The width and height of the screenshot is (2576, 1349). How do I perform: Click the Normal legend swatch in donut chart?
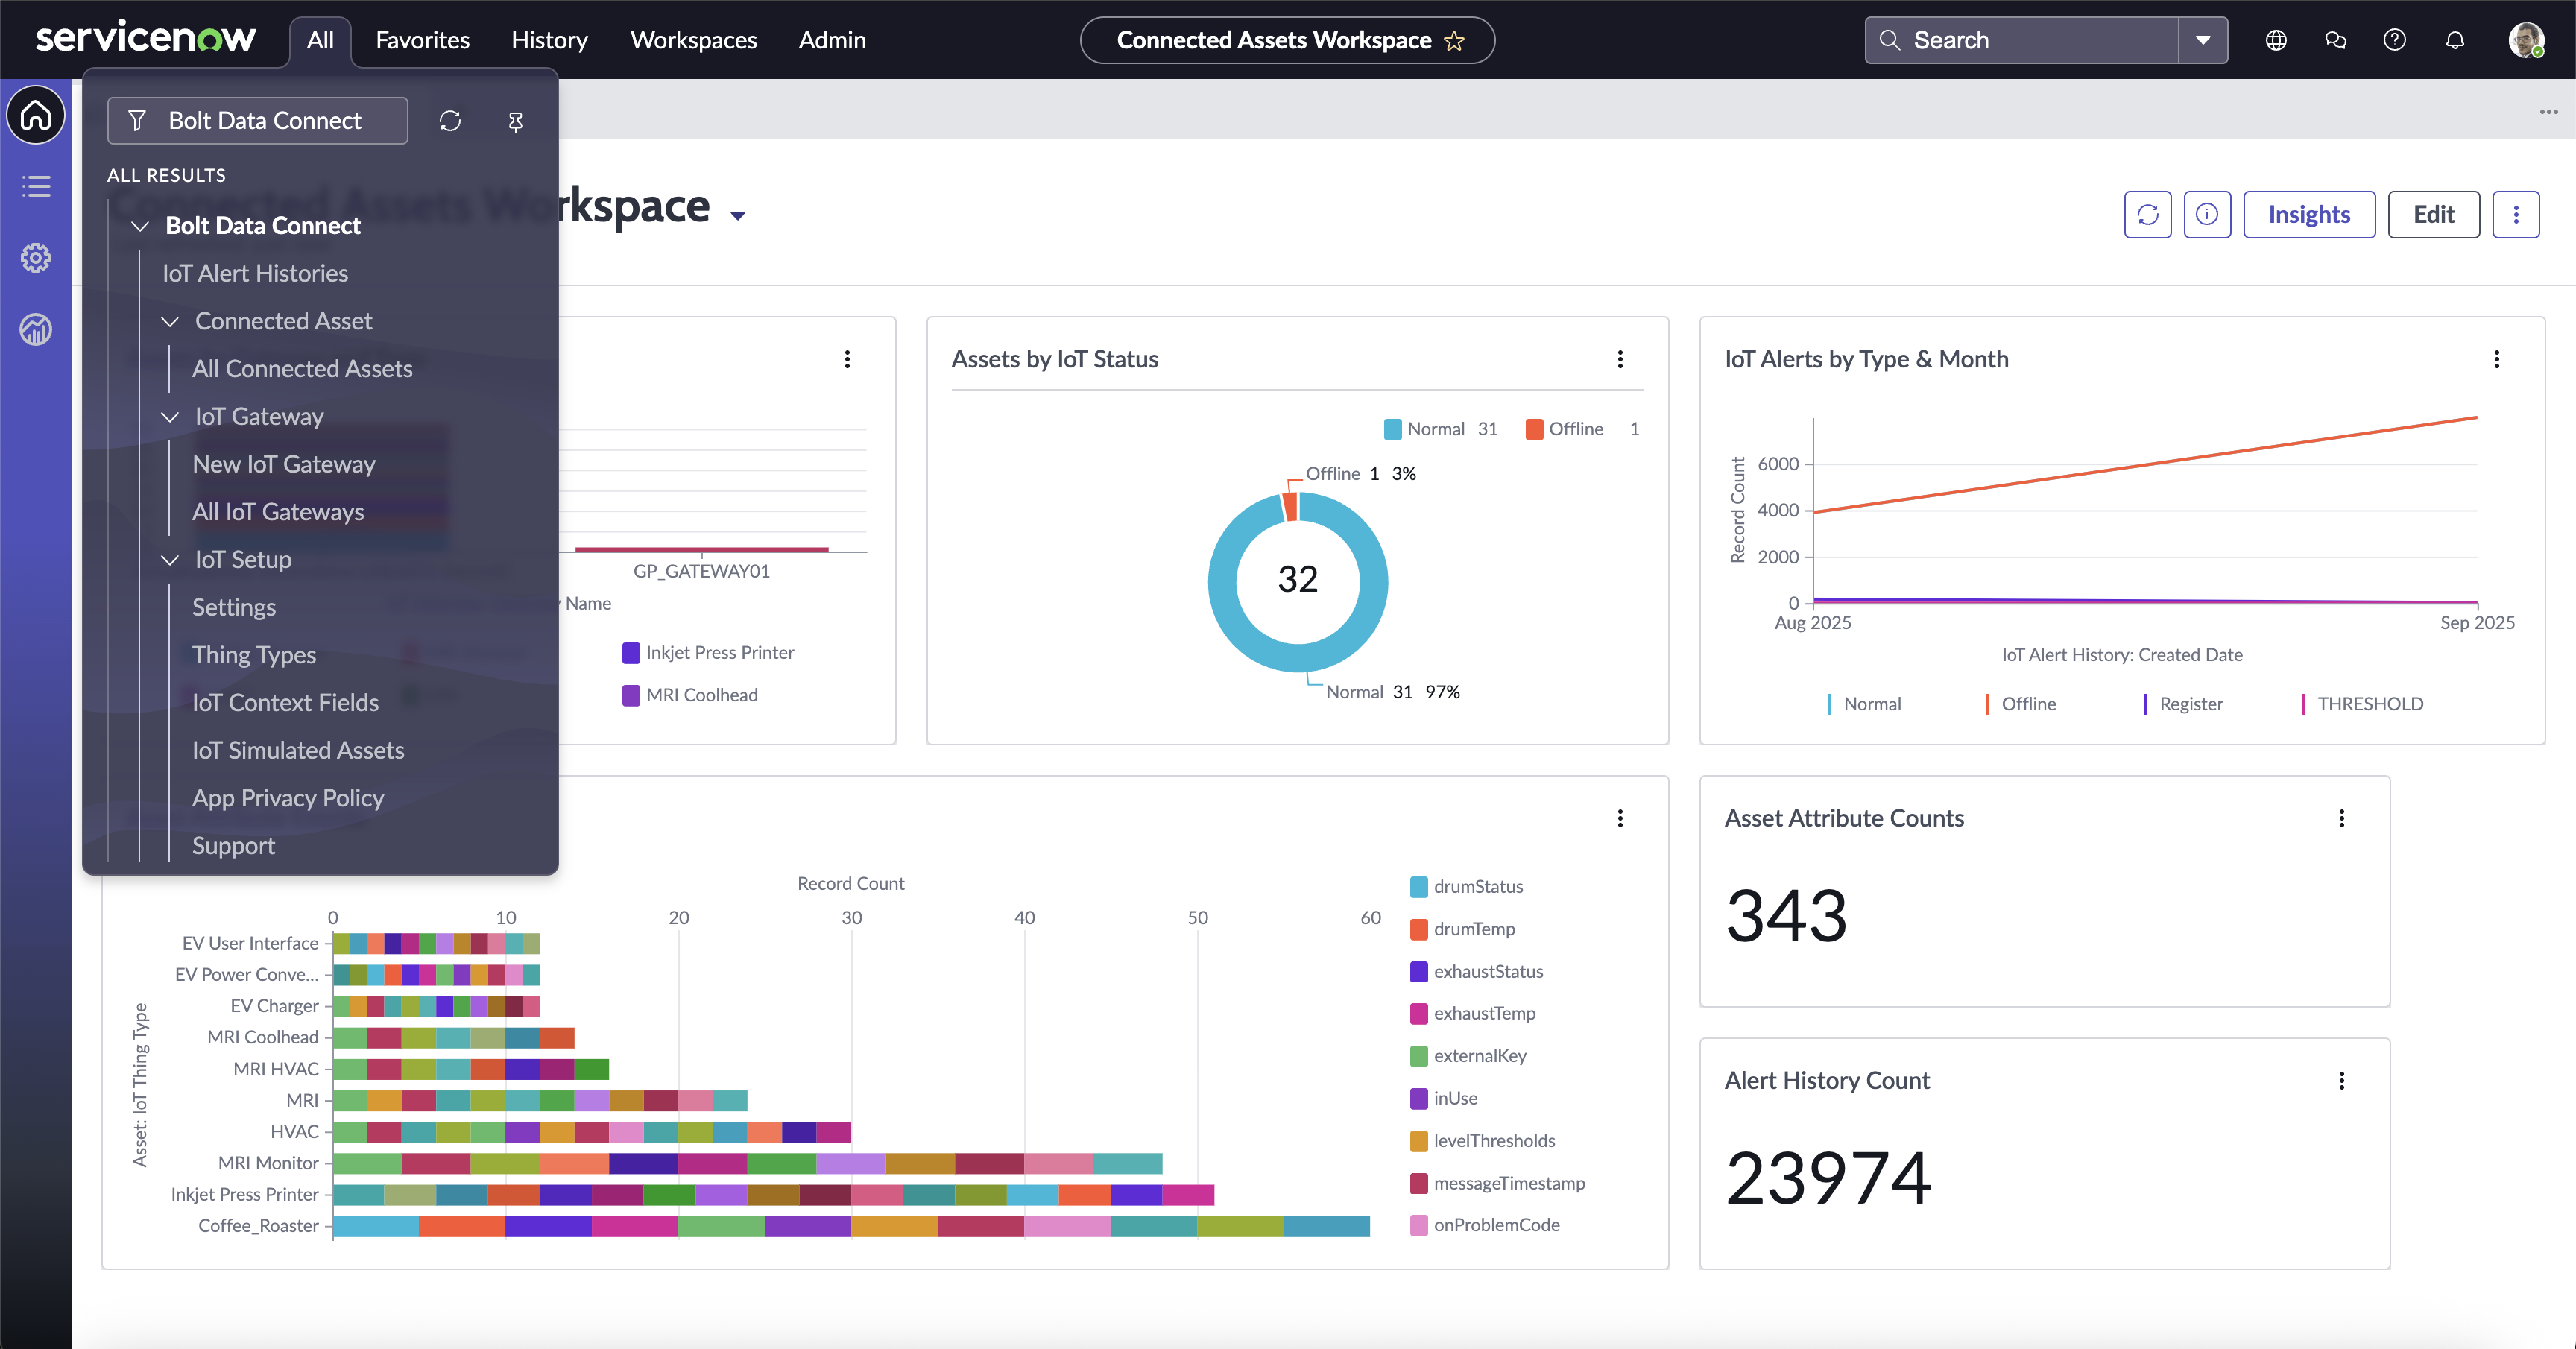[x=1393, y=429]
